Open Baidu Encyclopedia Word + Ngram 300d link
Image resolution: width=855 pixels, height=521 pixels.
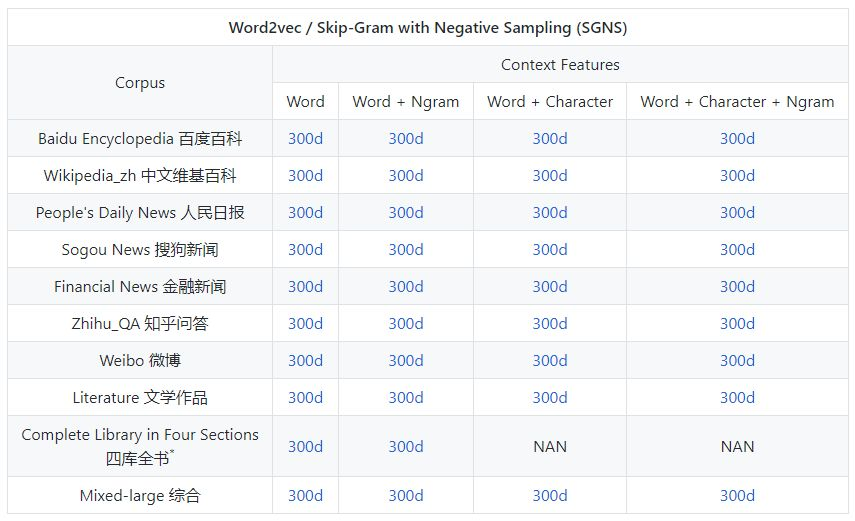coord(406,139)
